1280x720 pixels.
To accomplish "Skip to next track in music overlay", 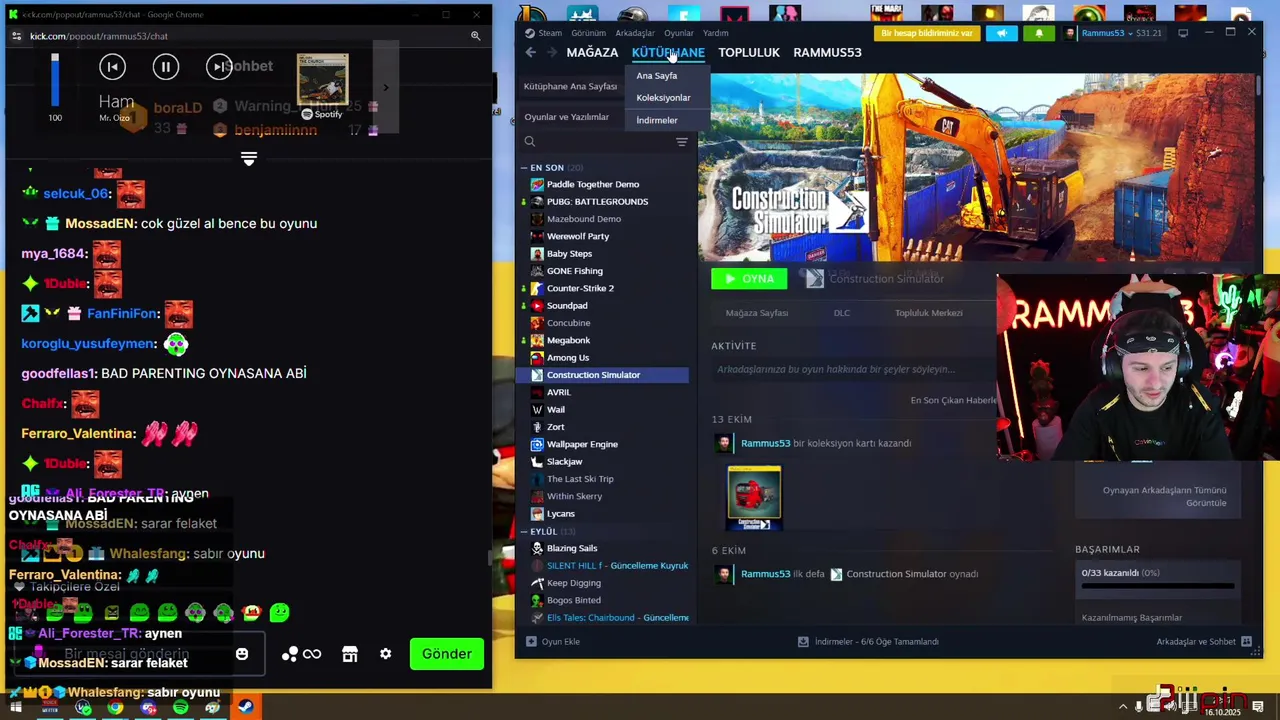I will pyautogui.click(x=218, y=67).
